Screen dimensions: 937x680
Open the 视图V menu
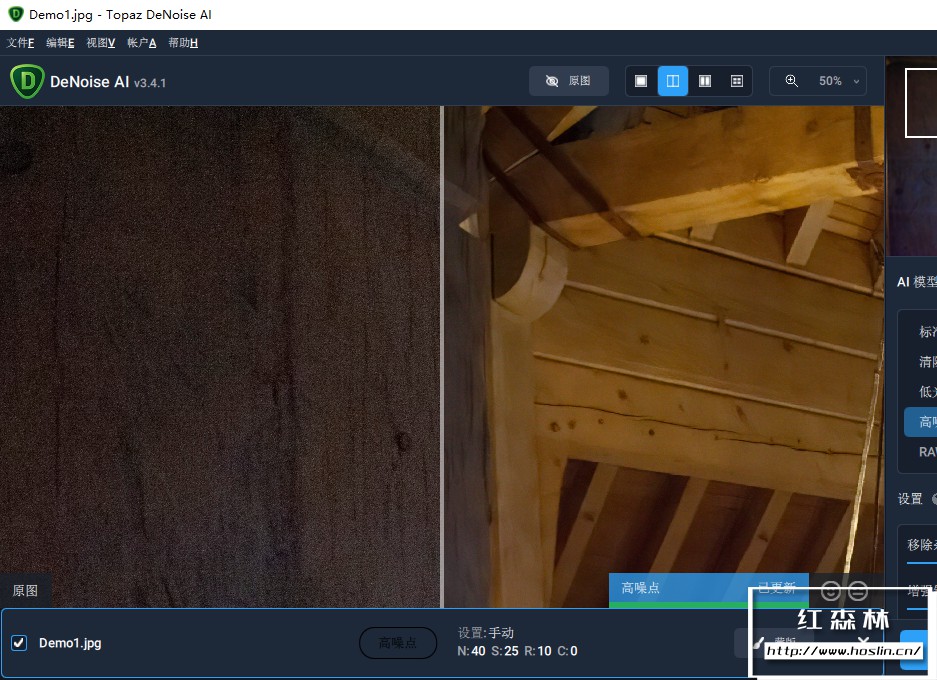tap(100, 43)
